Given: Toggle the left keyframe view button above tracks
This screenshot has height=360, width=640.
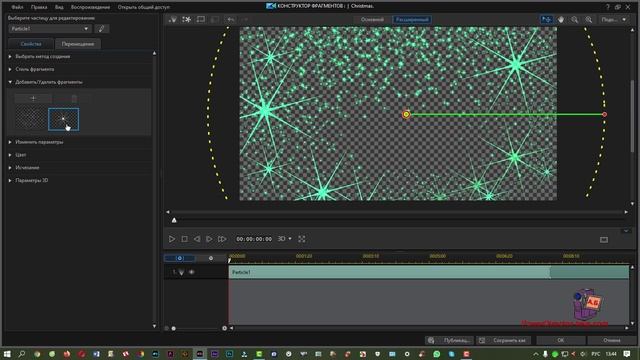Looking at the screenshot, I should (x=180, y=258).
